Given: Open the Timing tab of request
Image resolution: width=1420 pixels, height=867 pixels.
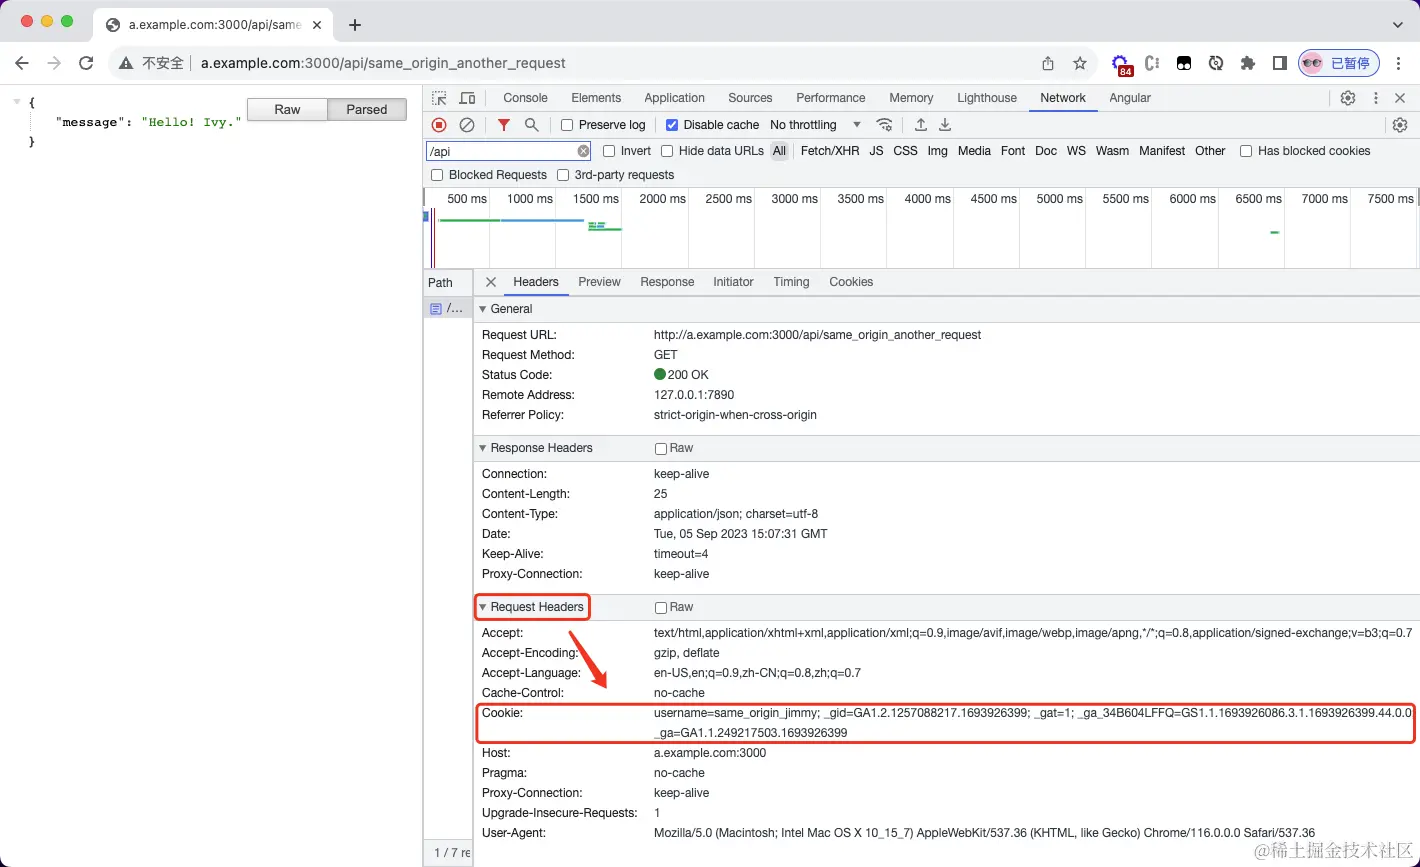Looking at the screenshot, I should [x=791, y=282].
